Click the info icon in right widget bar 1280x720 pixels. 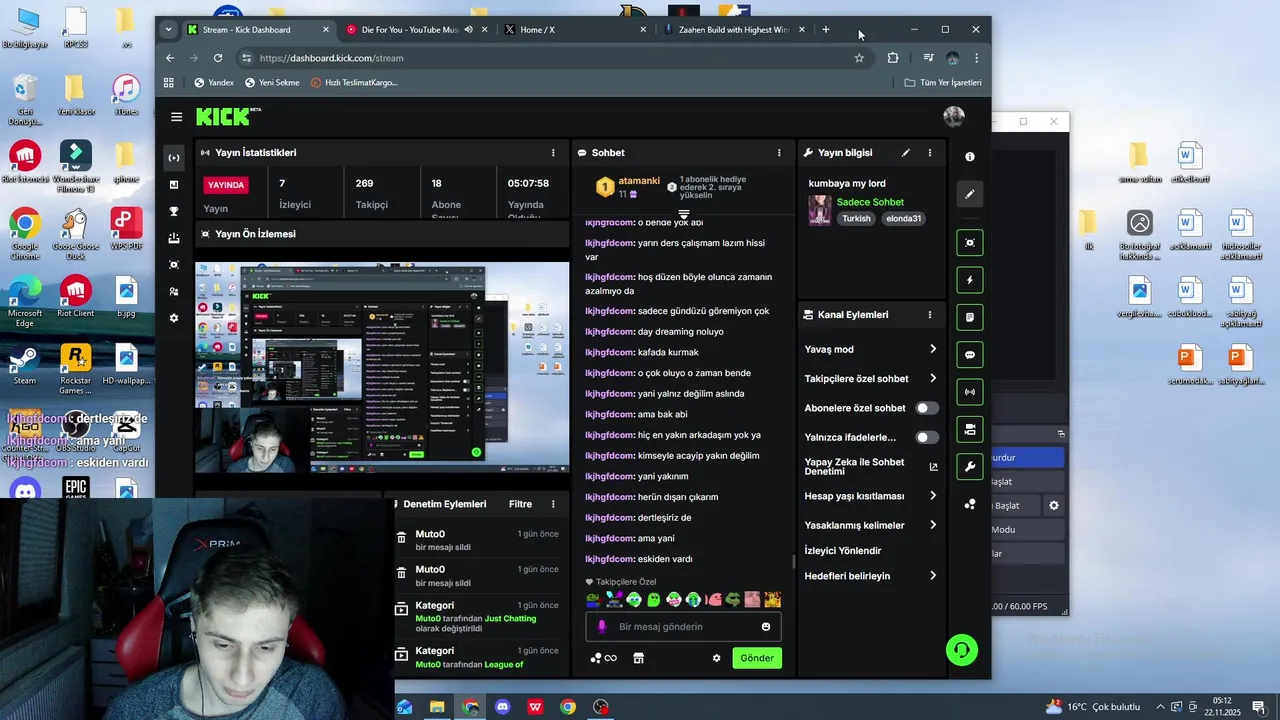click(x=969, y=157)
